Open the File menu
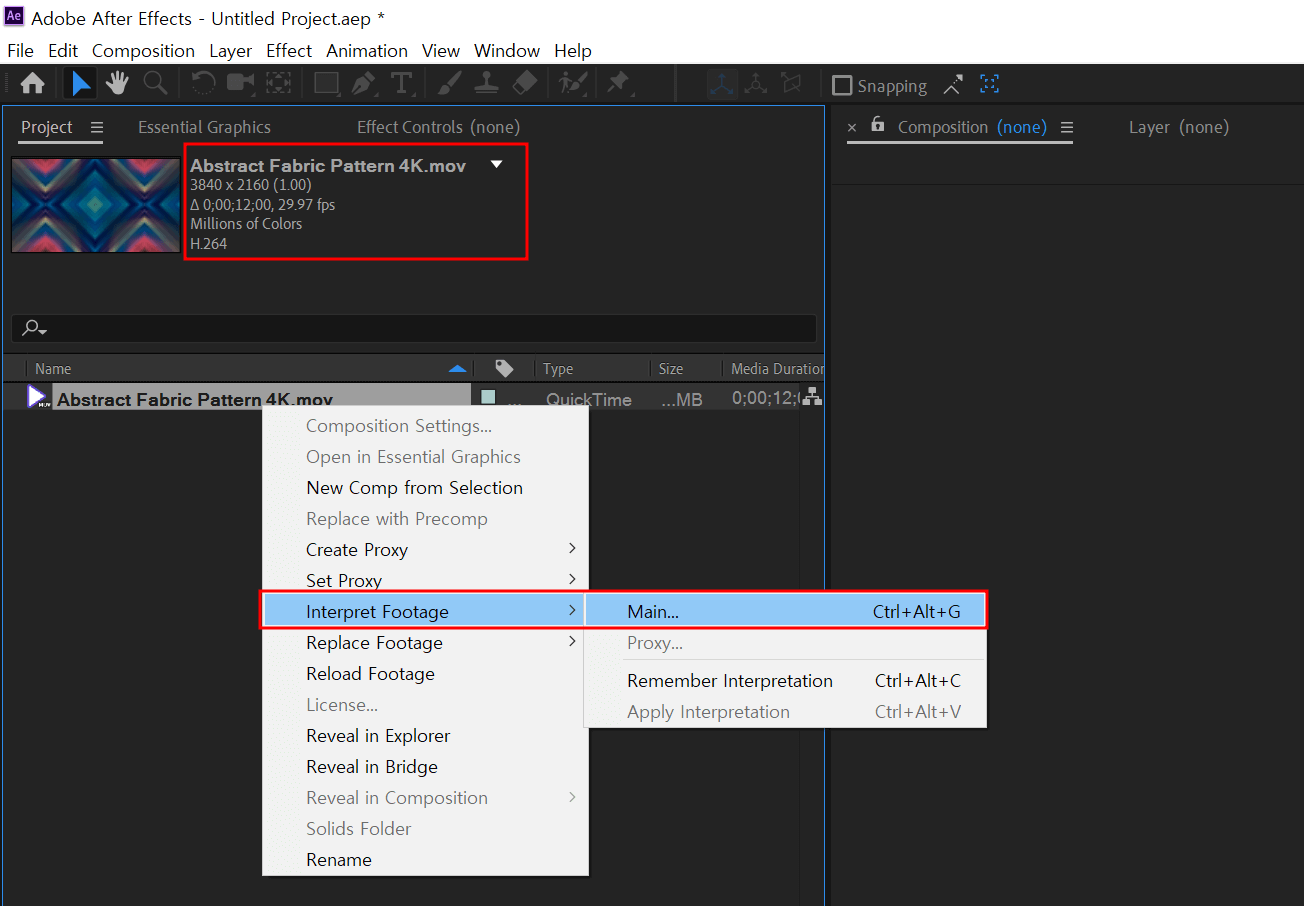This screenshot has width=1304, height=906. point(20,51)
